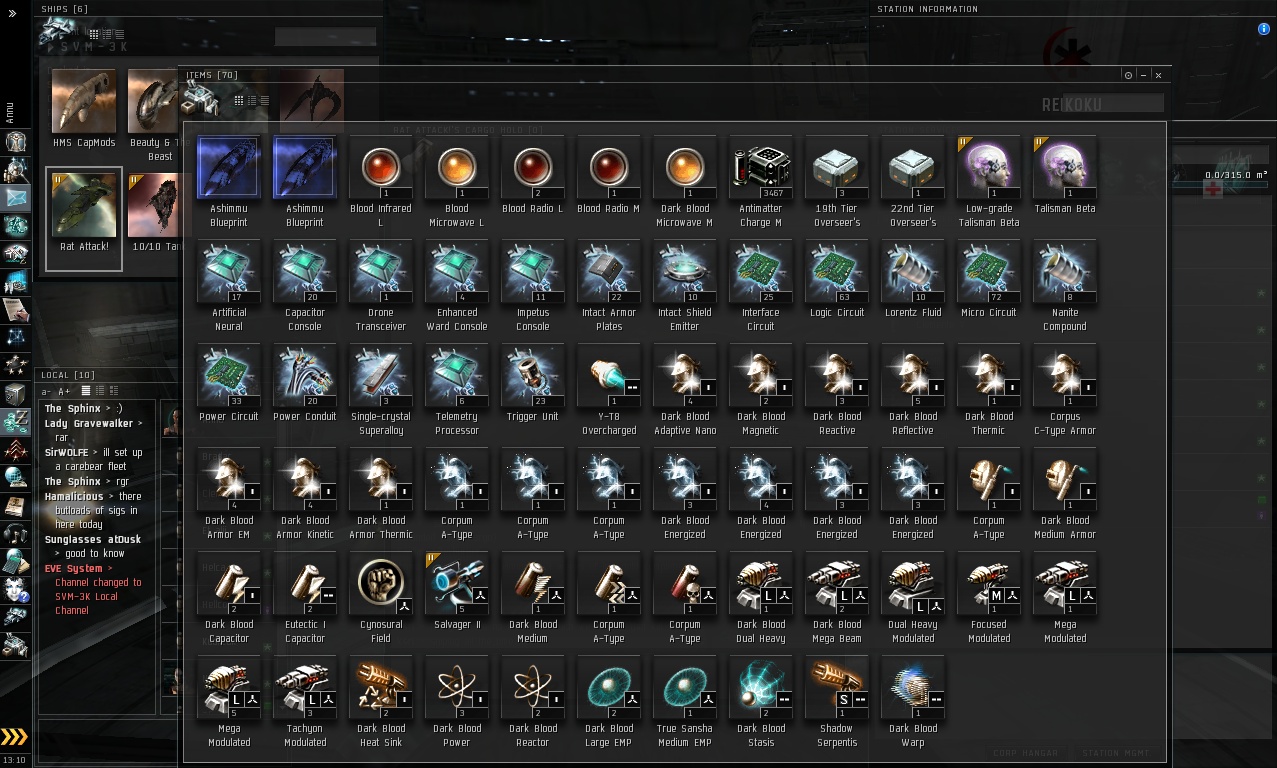Click SirWOLFE's name in Local chat
This screenshot has width=1277, height=768.
(x=66, y=452)
